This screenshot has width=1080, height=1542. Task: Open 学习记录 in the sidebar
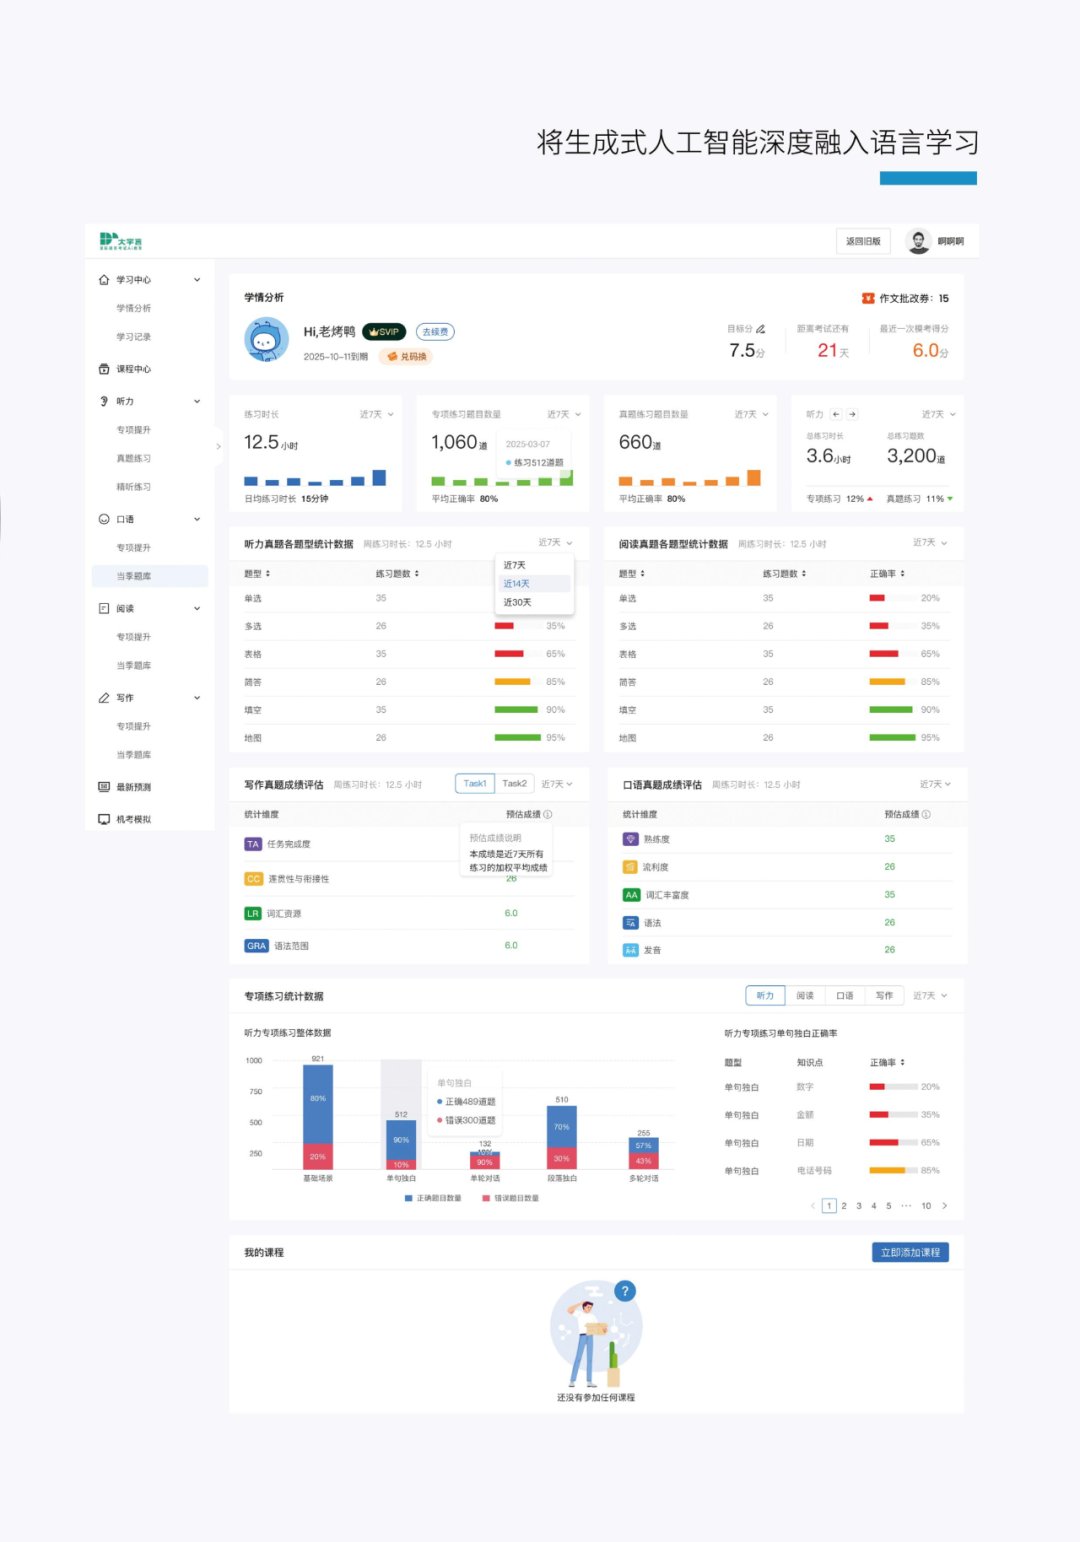tap(134, 337)
